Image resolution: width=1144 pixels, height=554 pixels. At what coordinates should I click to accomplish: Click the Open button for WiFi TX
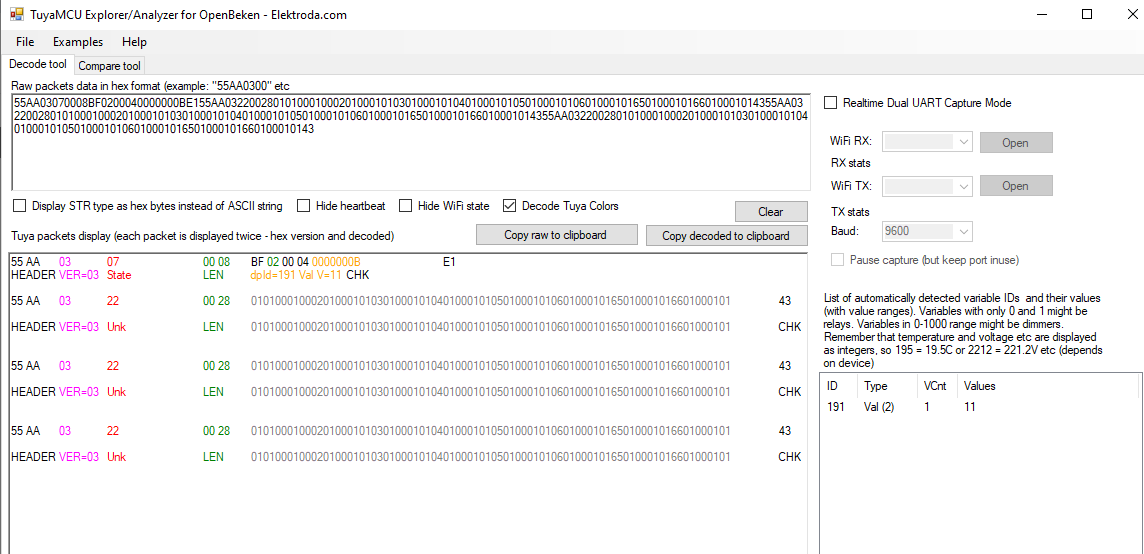(1016, 186)
